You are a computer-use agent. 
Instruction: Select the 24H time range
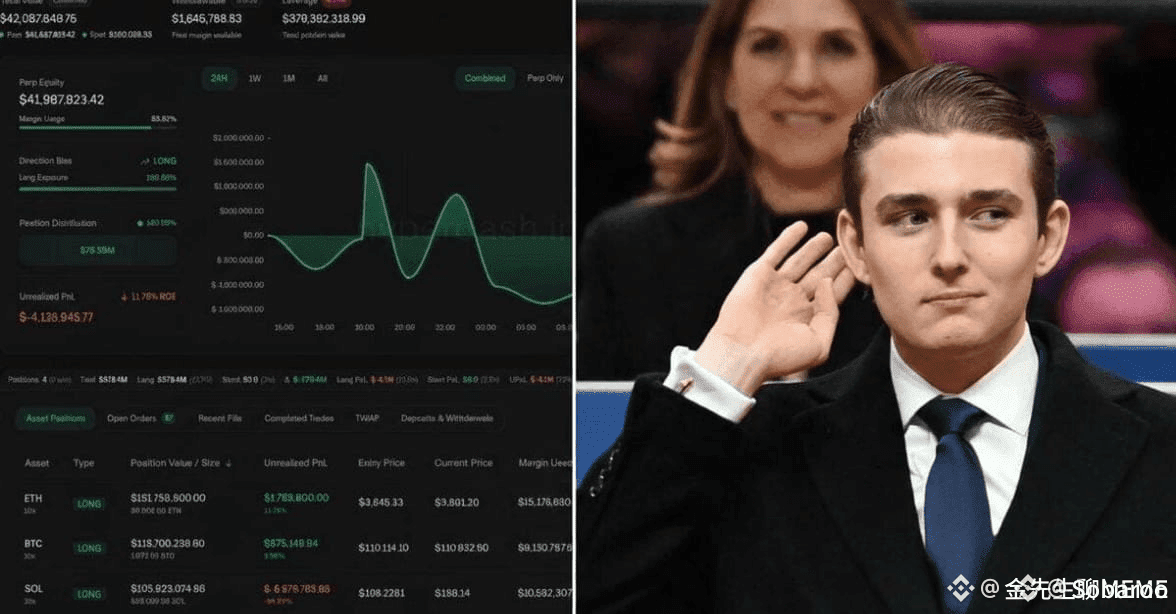219,79
